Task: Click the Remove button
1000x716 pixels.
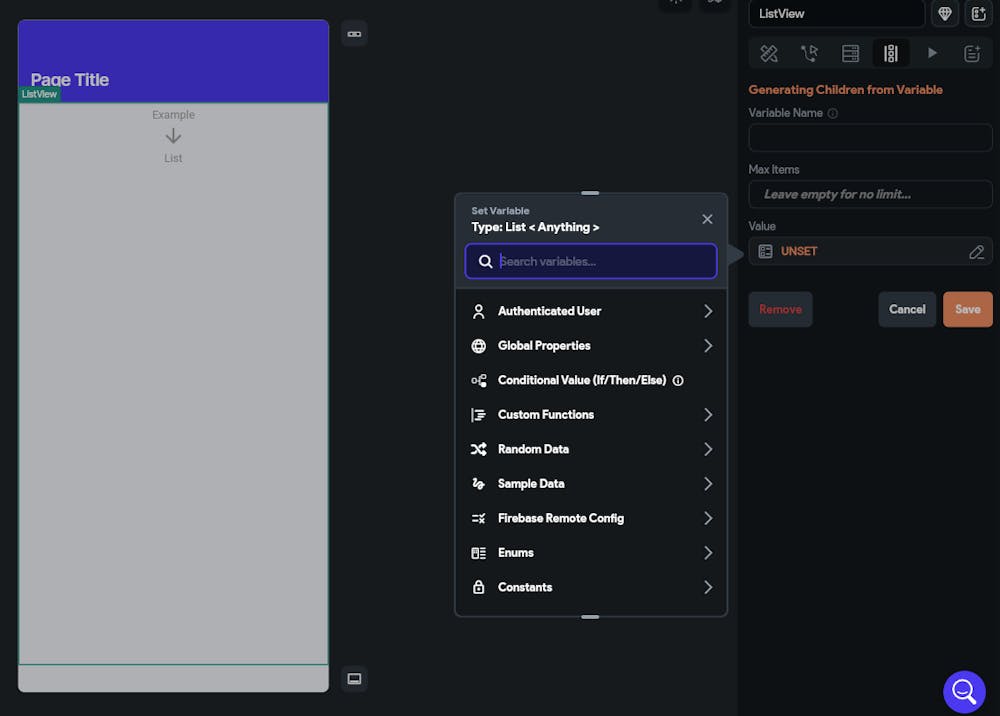Action: (x=780, y=309)
